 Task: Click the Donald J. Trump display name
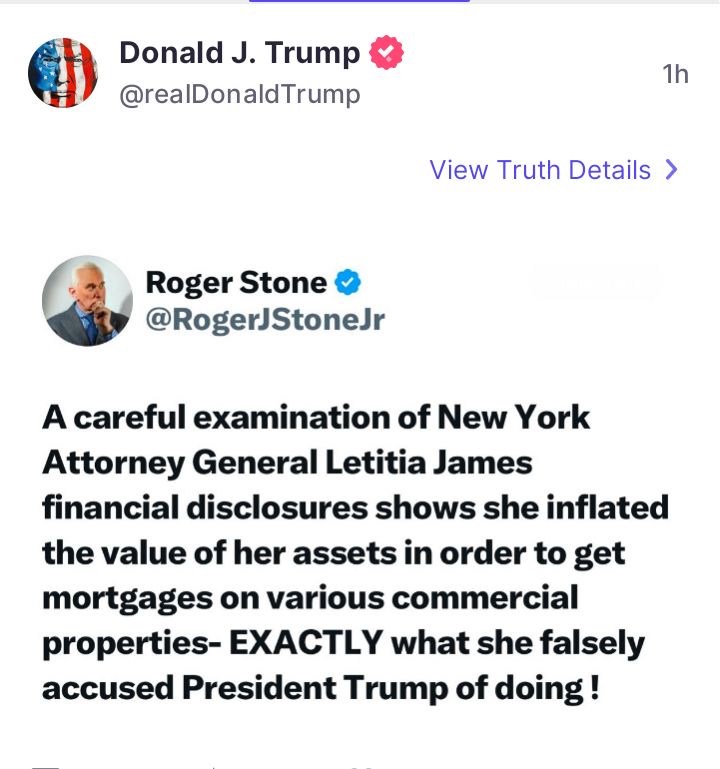tap(240, 53)
